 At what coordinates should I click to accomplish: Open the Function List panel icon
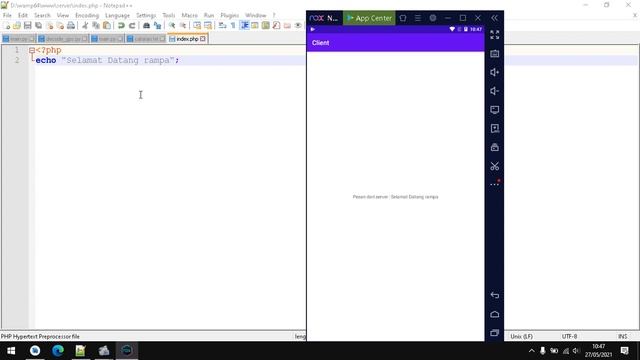276,26
